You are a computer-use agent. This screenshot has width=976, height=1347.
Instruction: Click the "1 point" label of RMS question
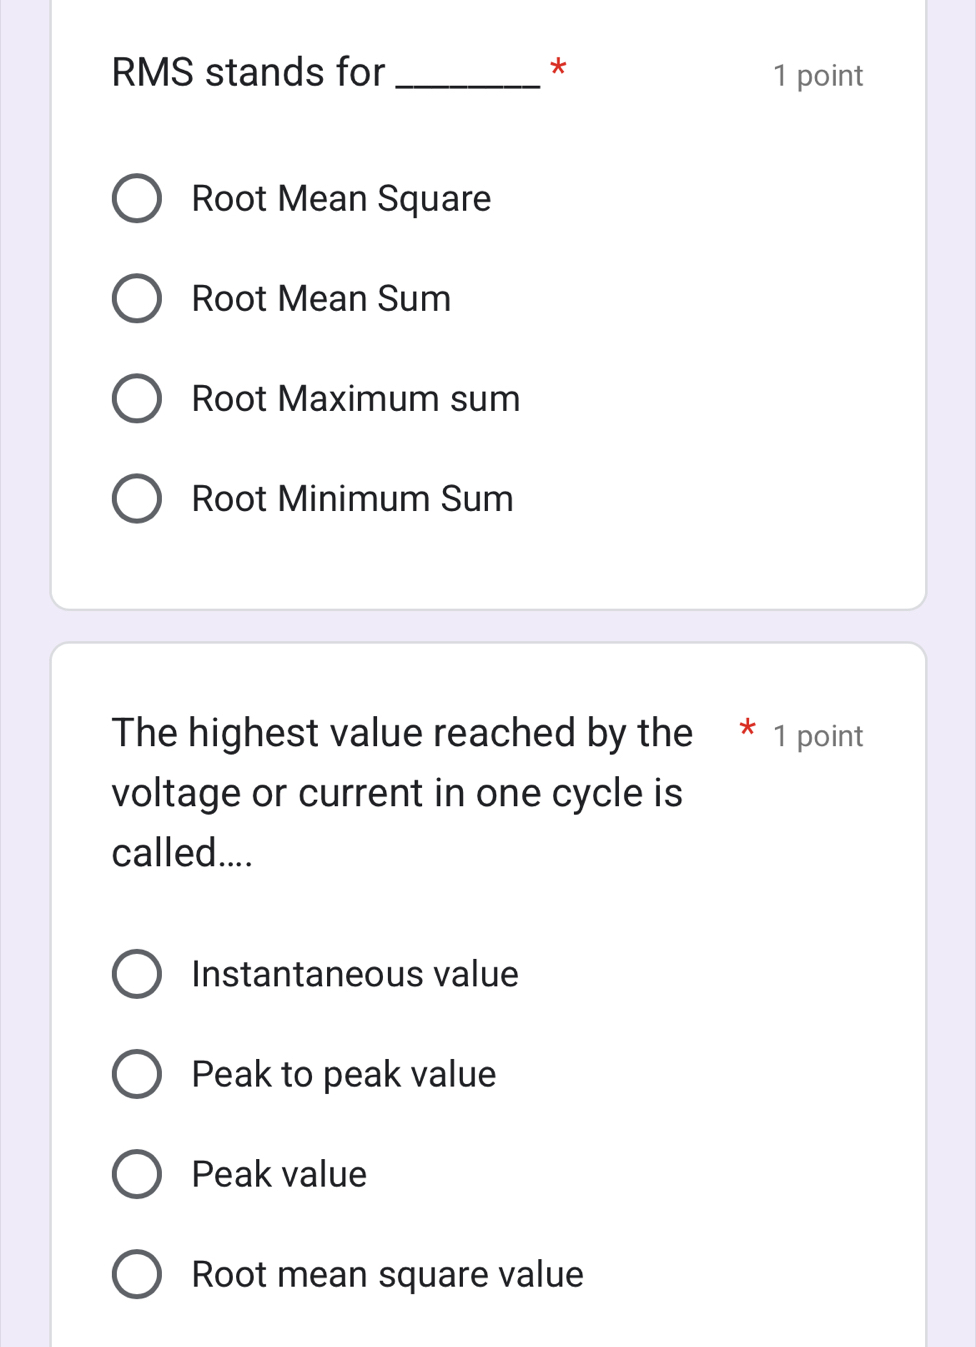pyautogui.click(x=817, y=76)
